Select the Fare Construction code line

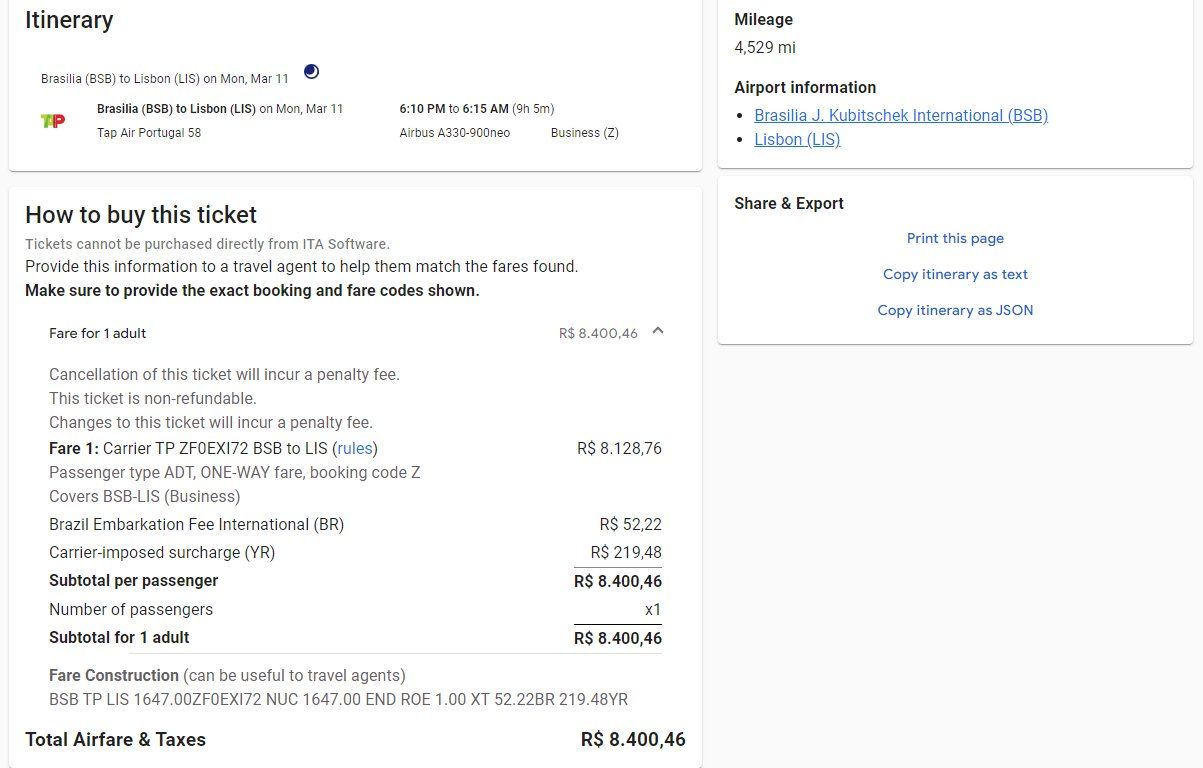pos(338,700)
